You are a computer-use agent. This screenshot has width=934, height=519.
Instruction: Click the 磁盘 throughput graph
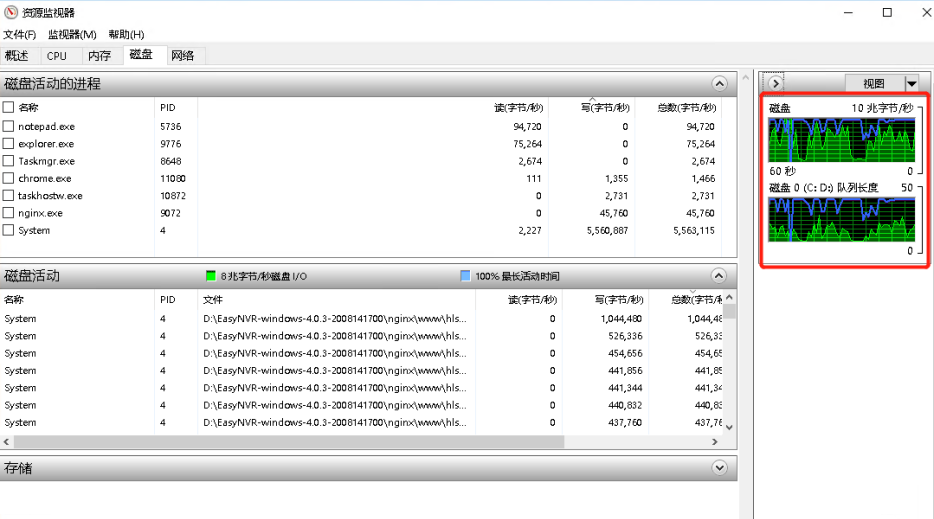click(x=842, y=140)
